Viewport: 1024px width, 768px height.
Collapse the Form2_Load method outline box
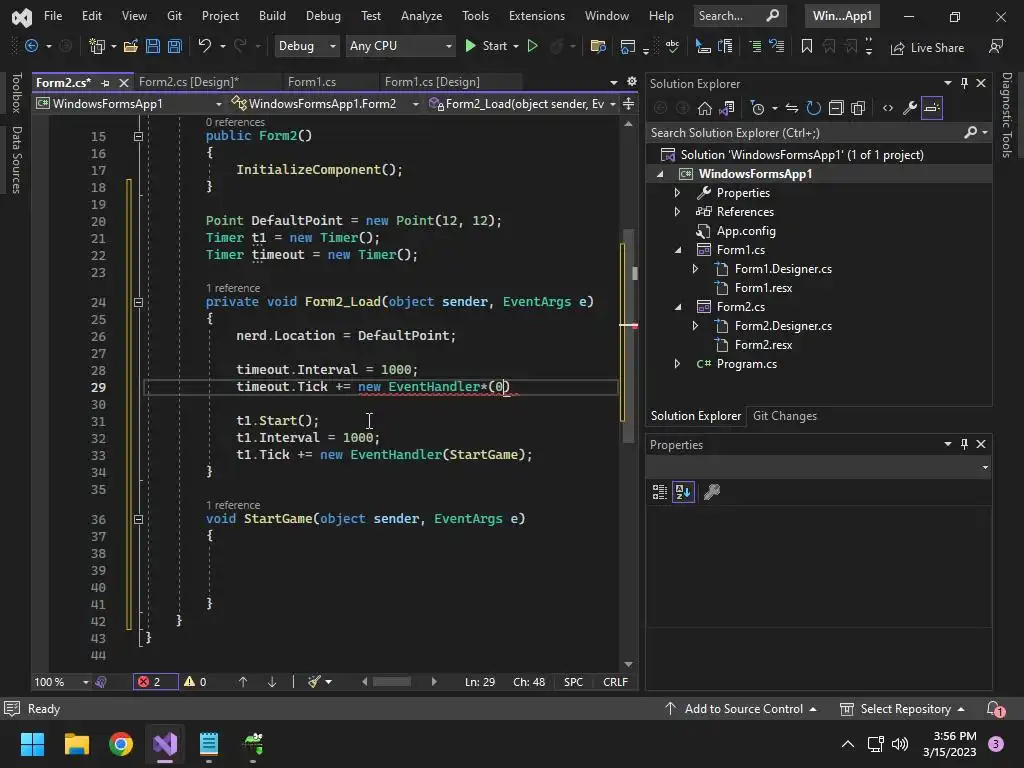[138, 302]
